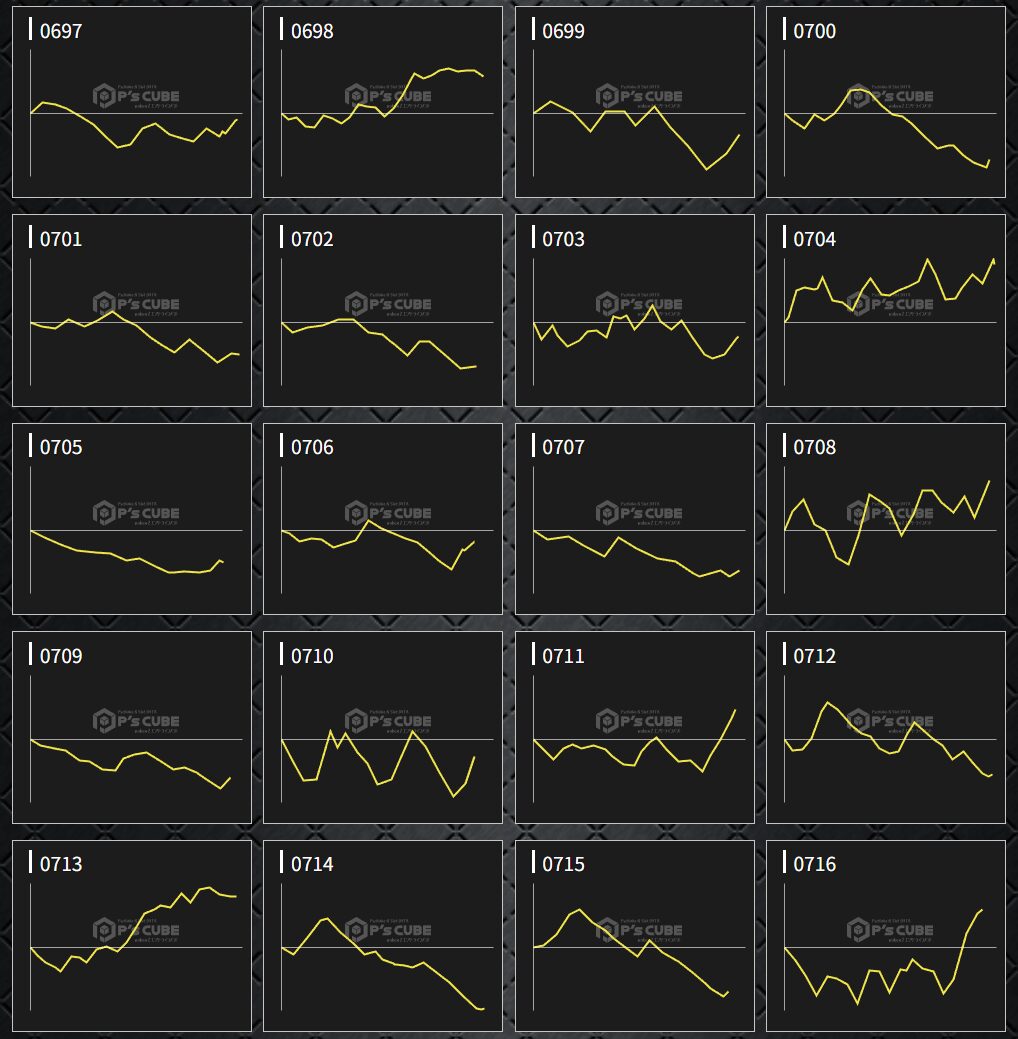
Task: View the 0701 machine chart
Action: coord(132,310)
